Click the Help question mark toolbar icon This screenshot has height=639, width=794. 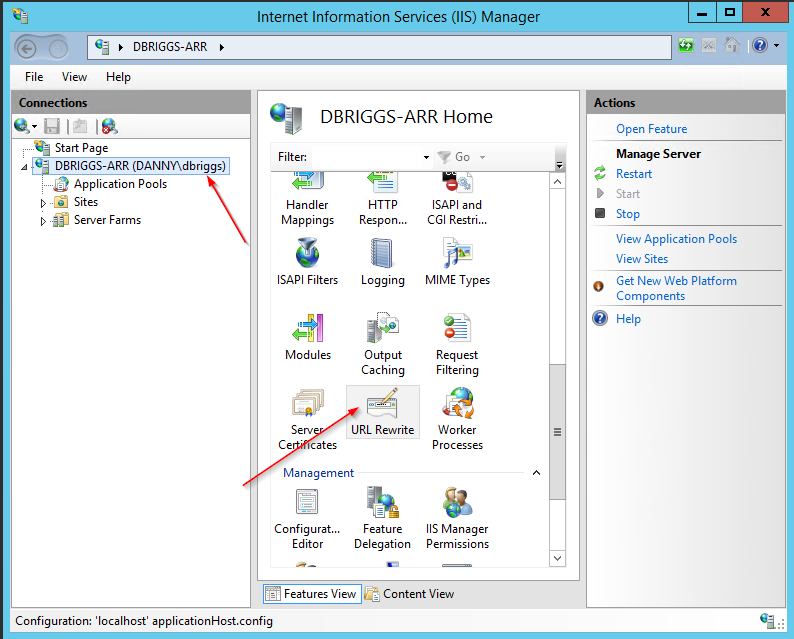760,46
